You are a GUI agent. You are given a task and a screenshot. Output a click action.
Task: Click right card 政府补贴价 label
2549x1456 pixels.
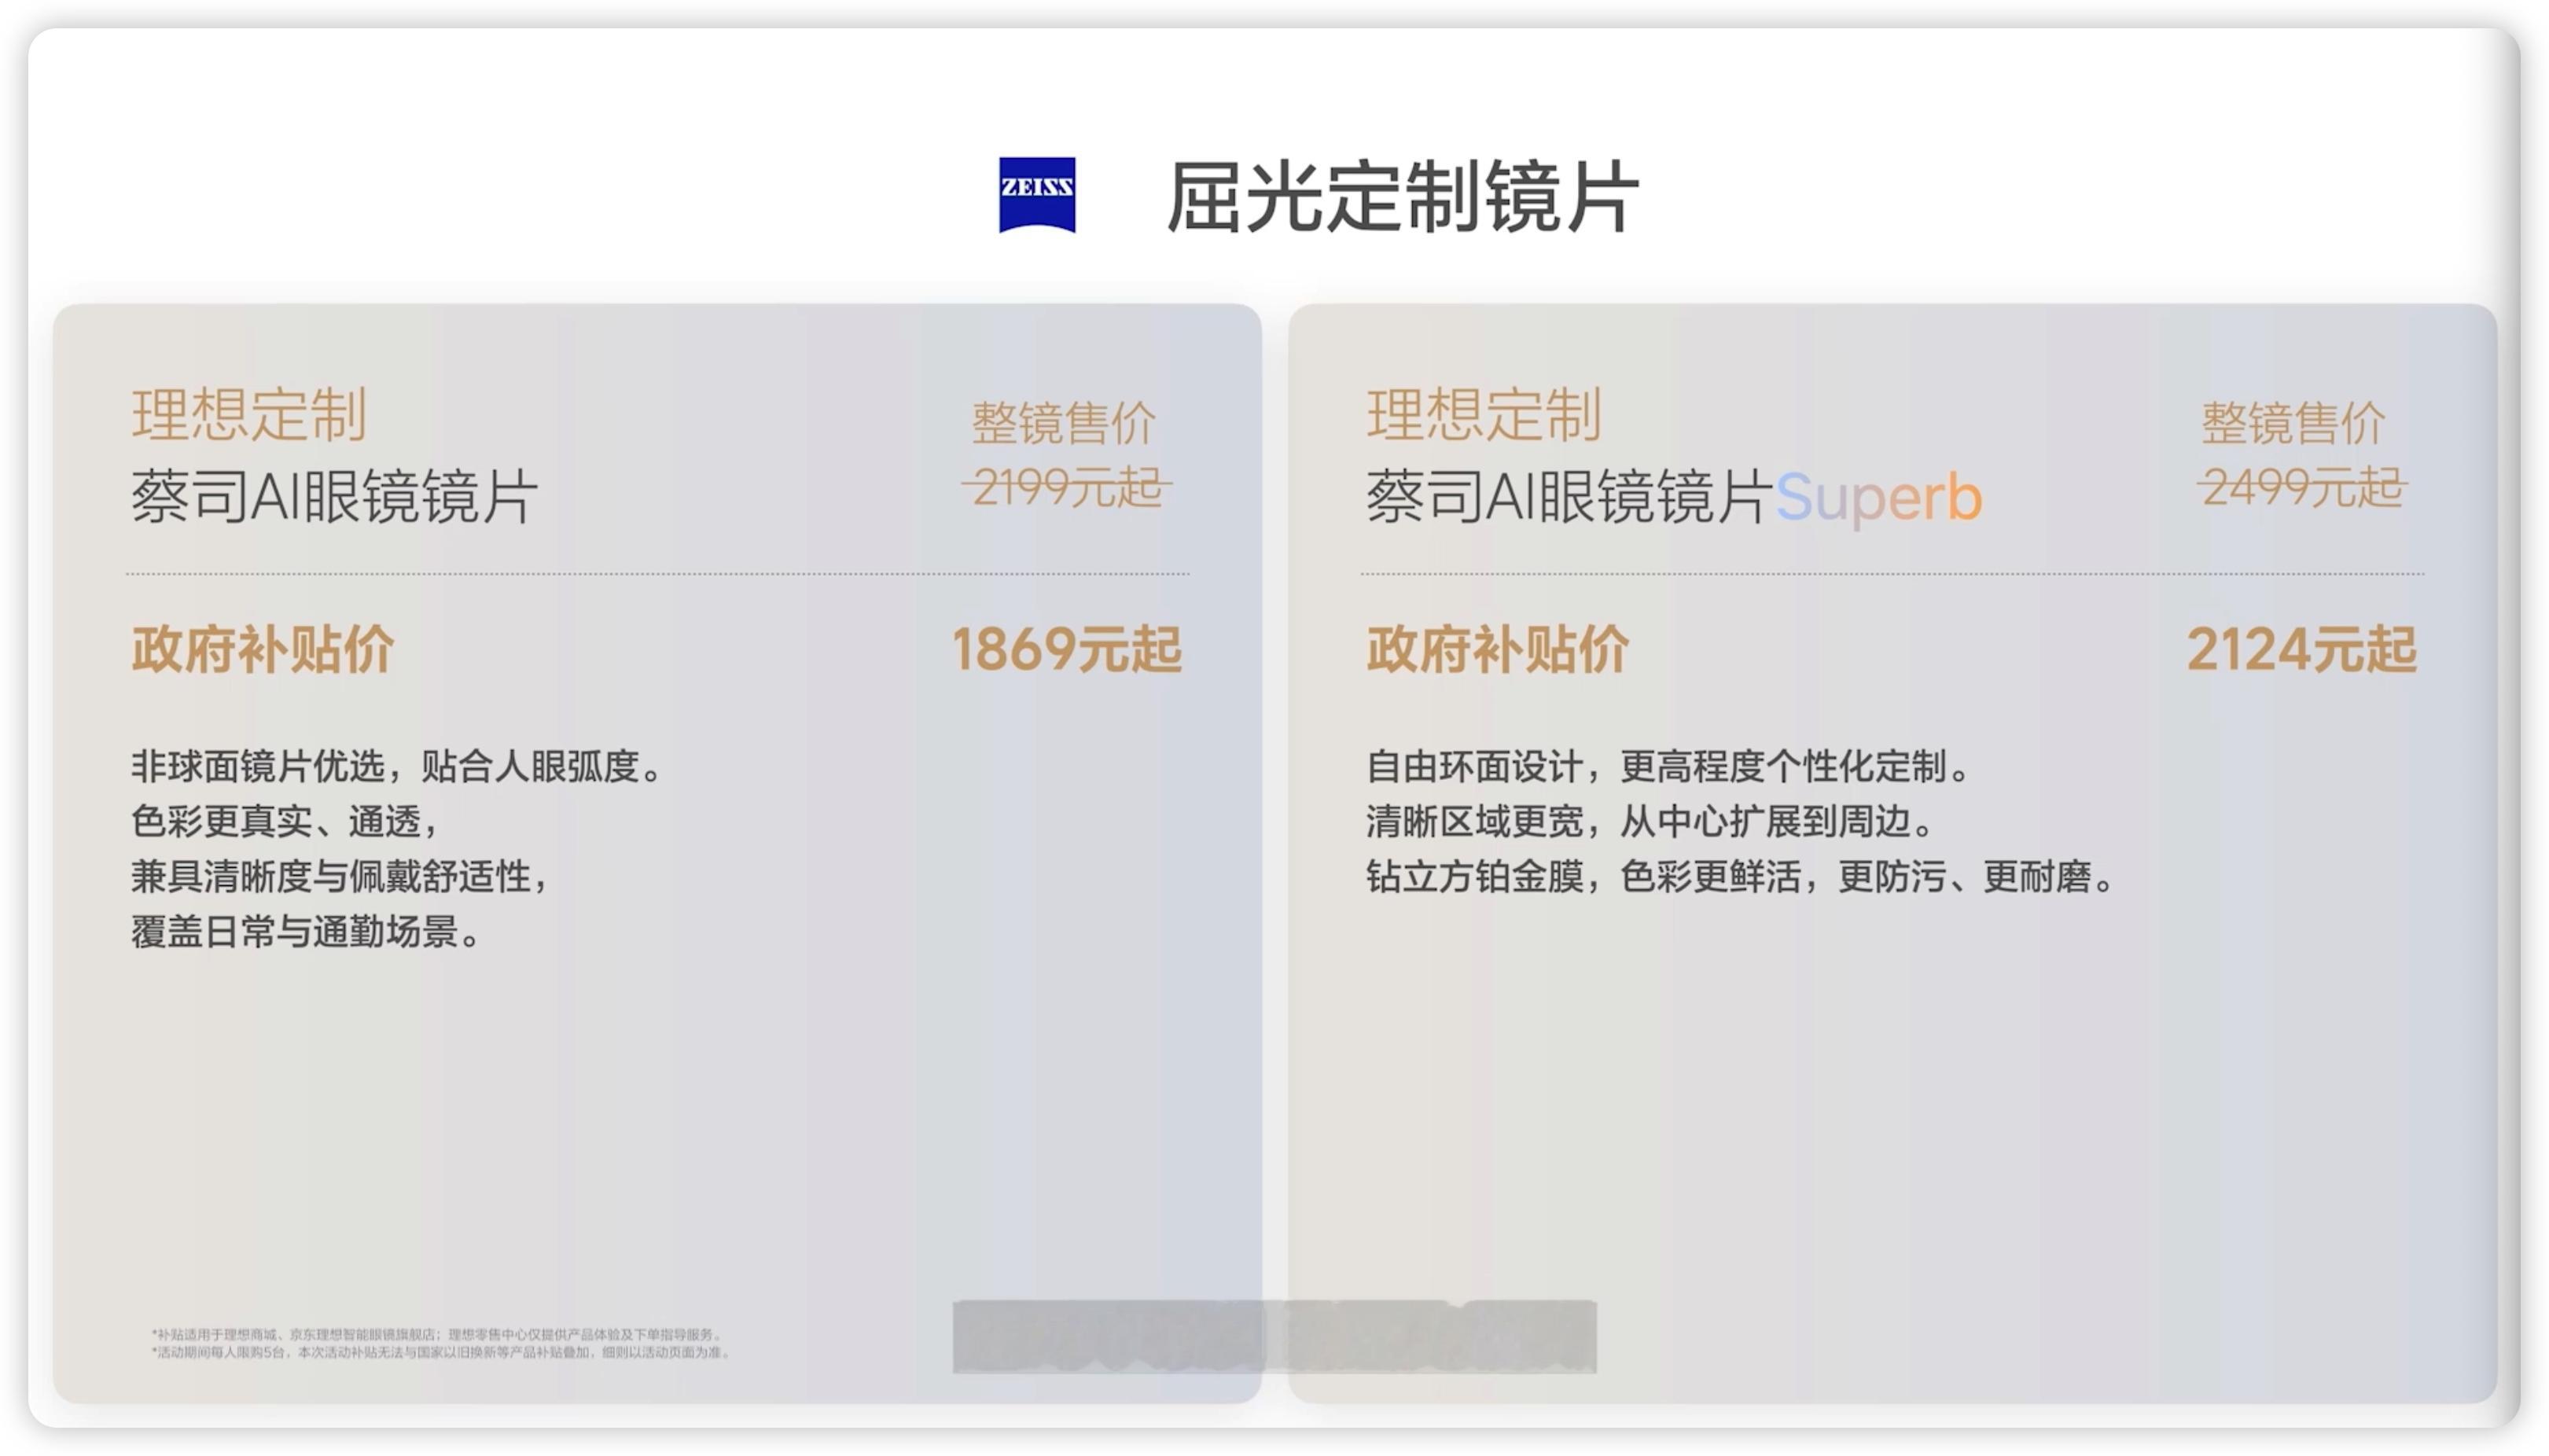[1498, 649]
